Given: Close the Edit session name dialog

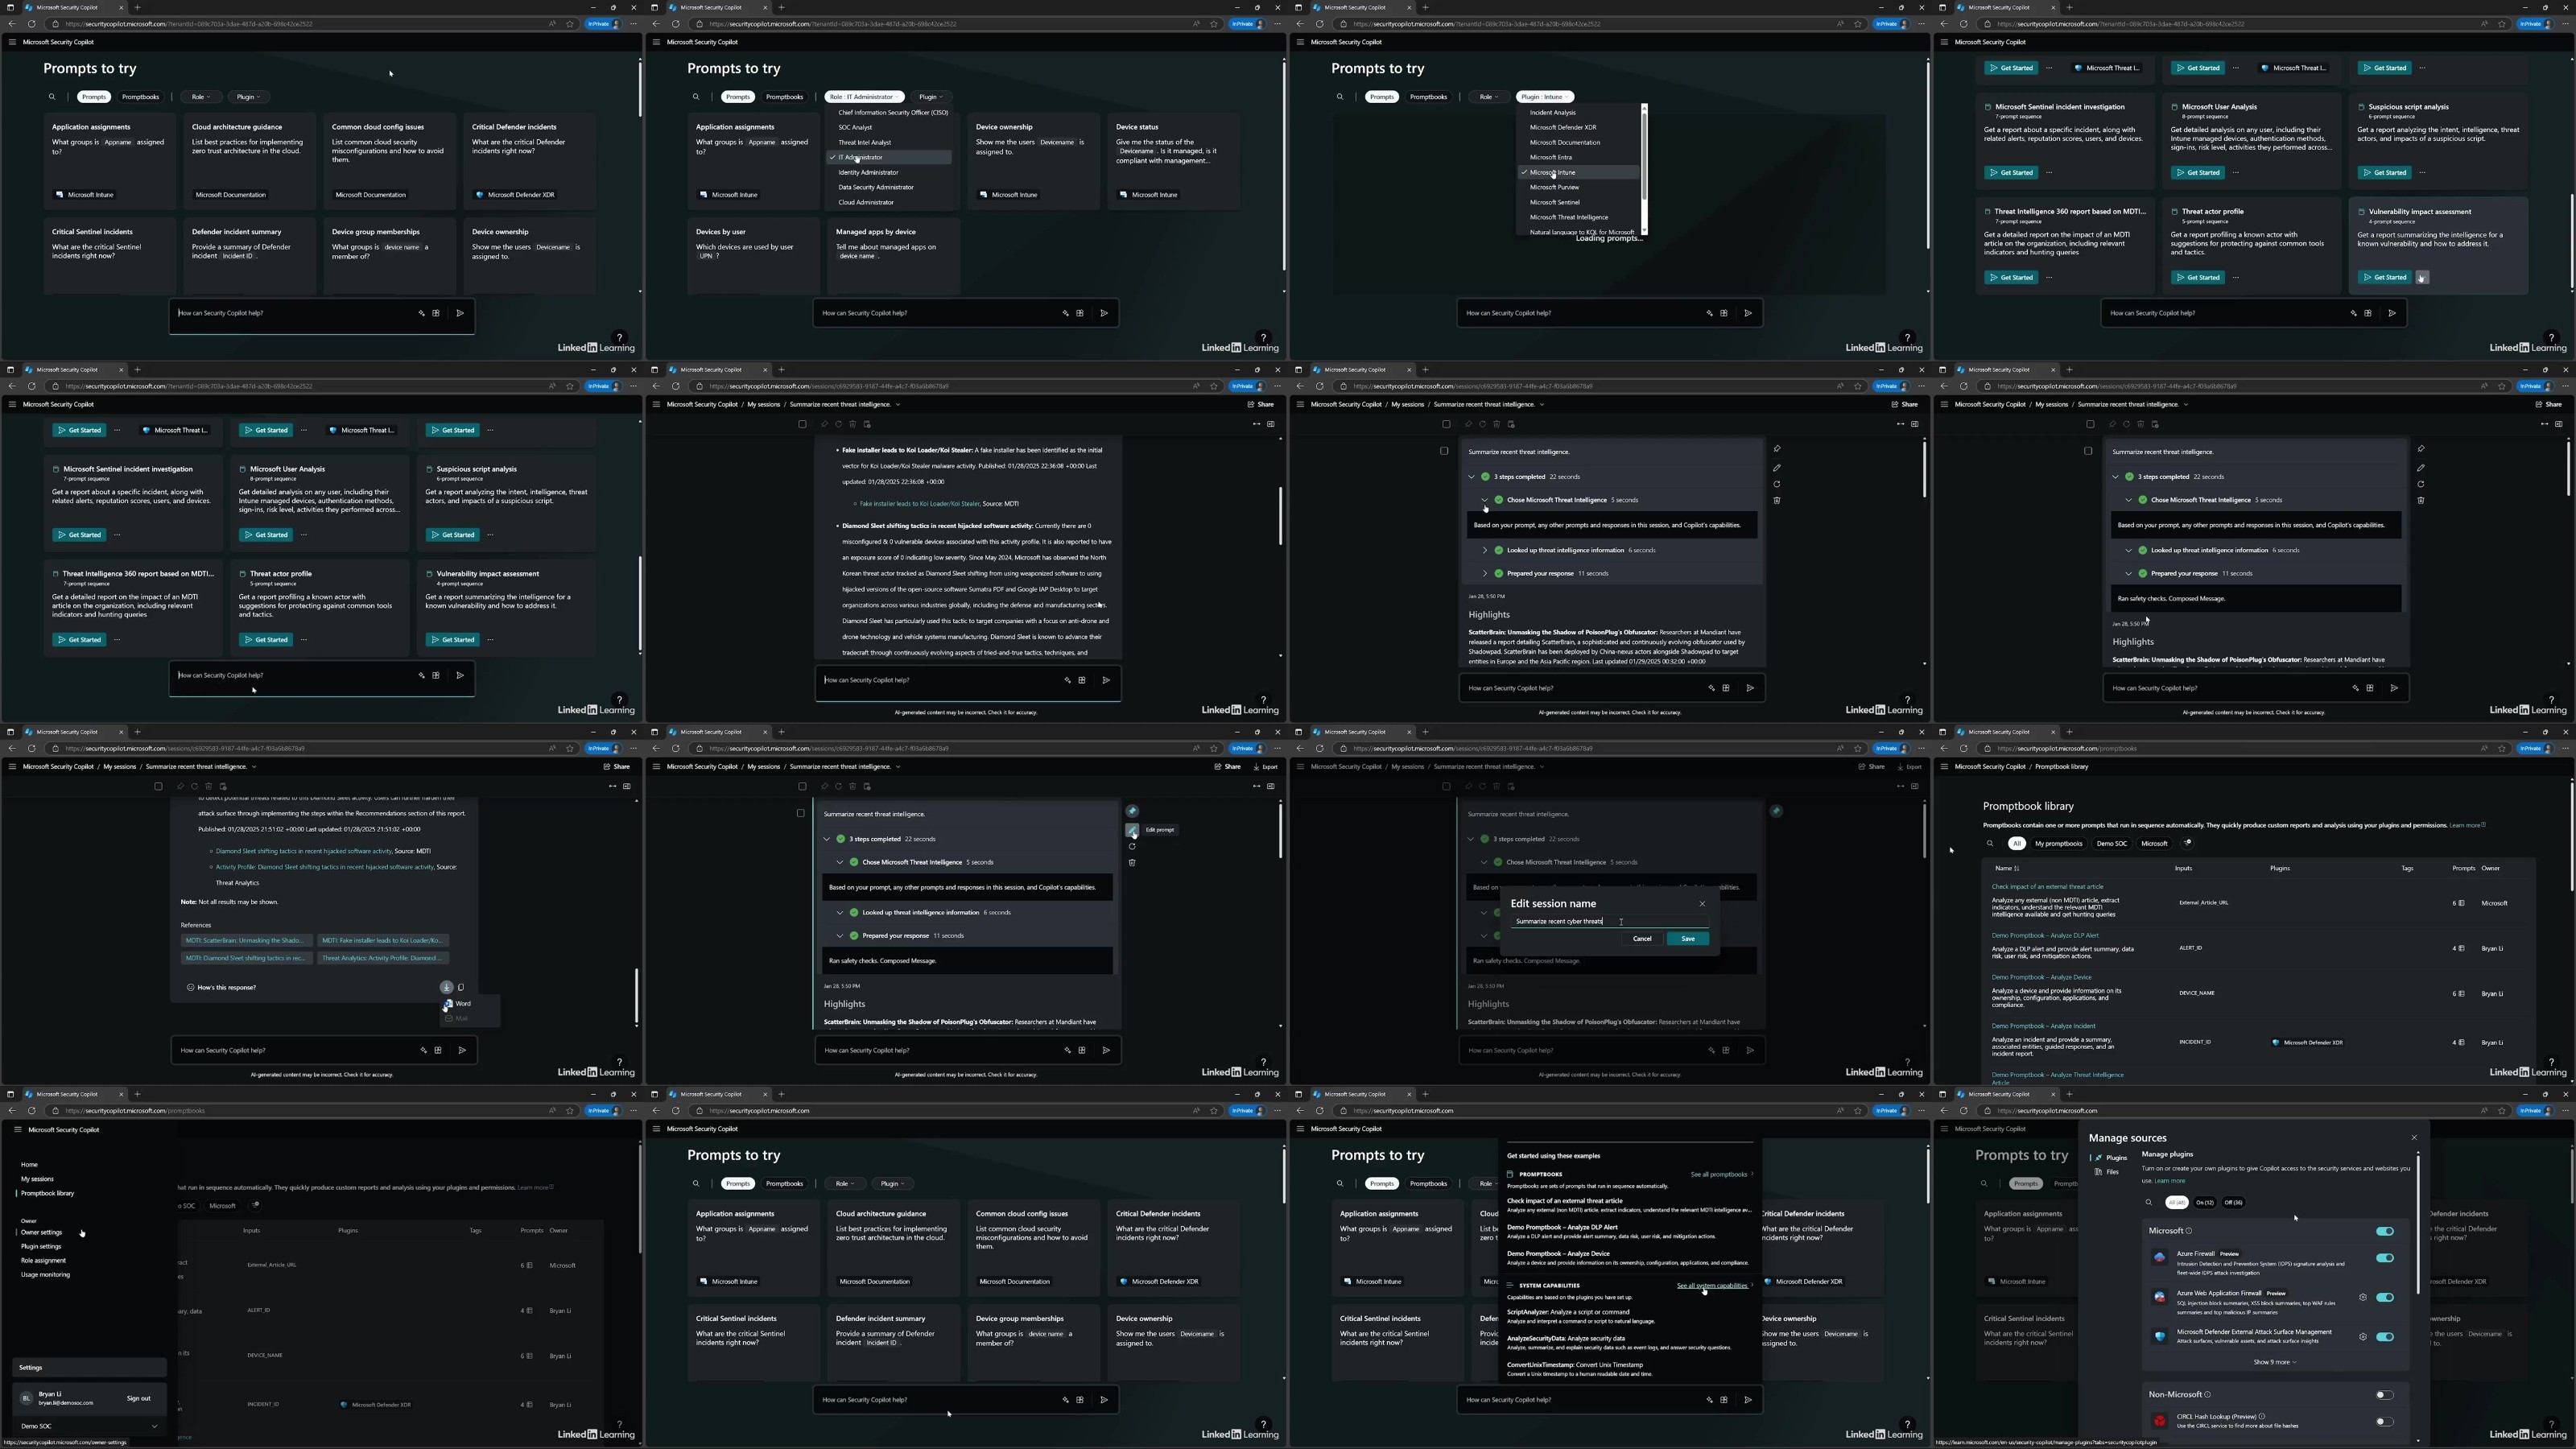Looking at the screenshot, I should [x=1702, y=903].
